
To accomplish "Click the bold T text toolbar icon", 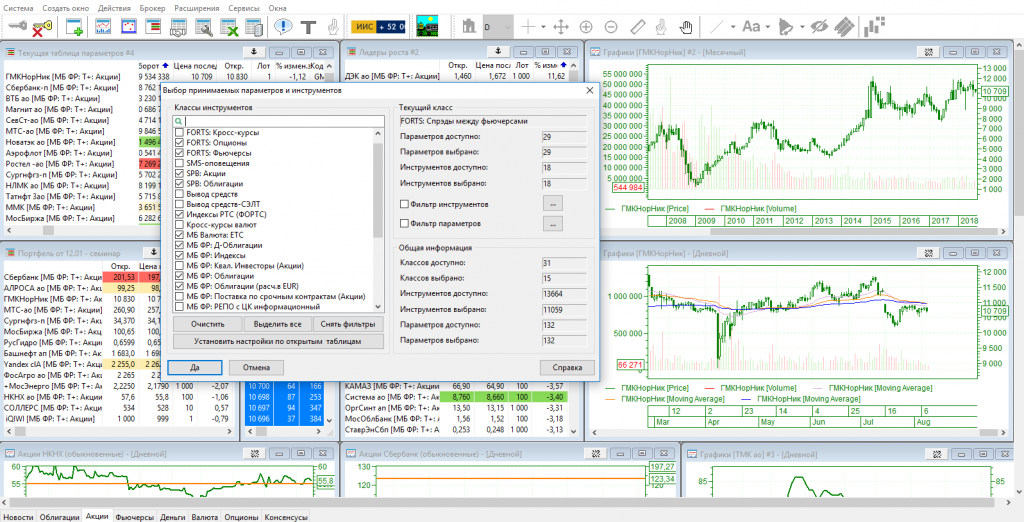I will click(x=309, y=26).
